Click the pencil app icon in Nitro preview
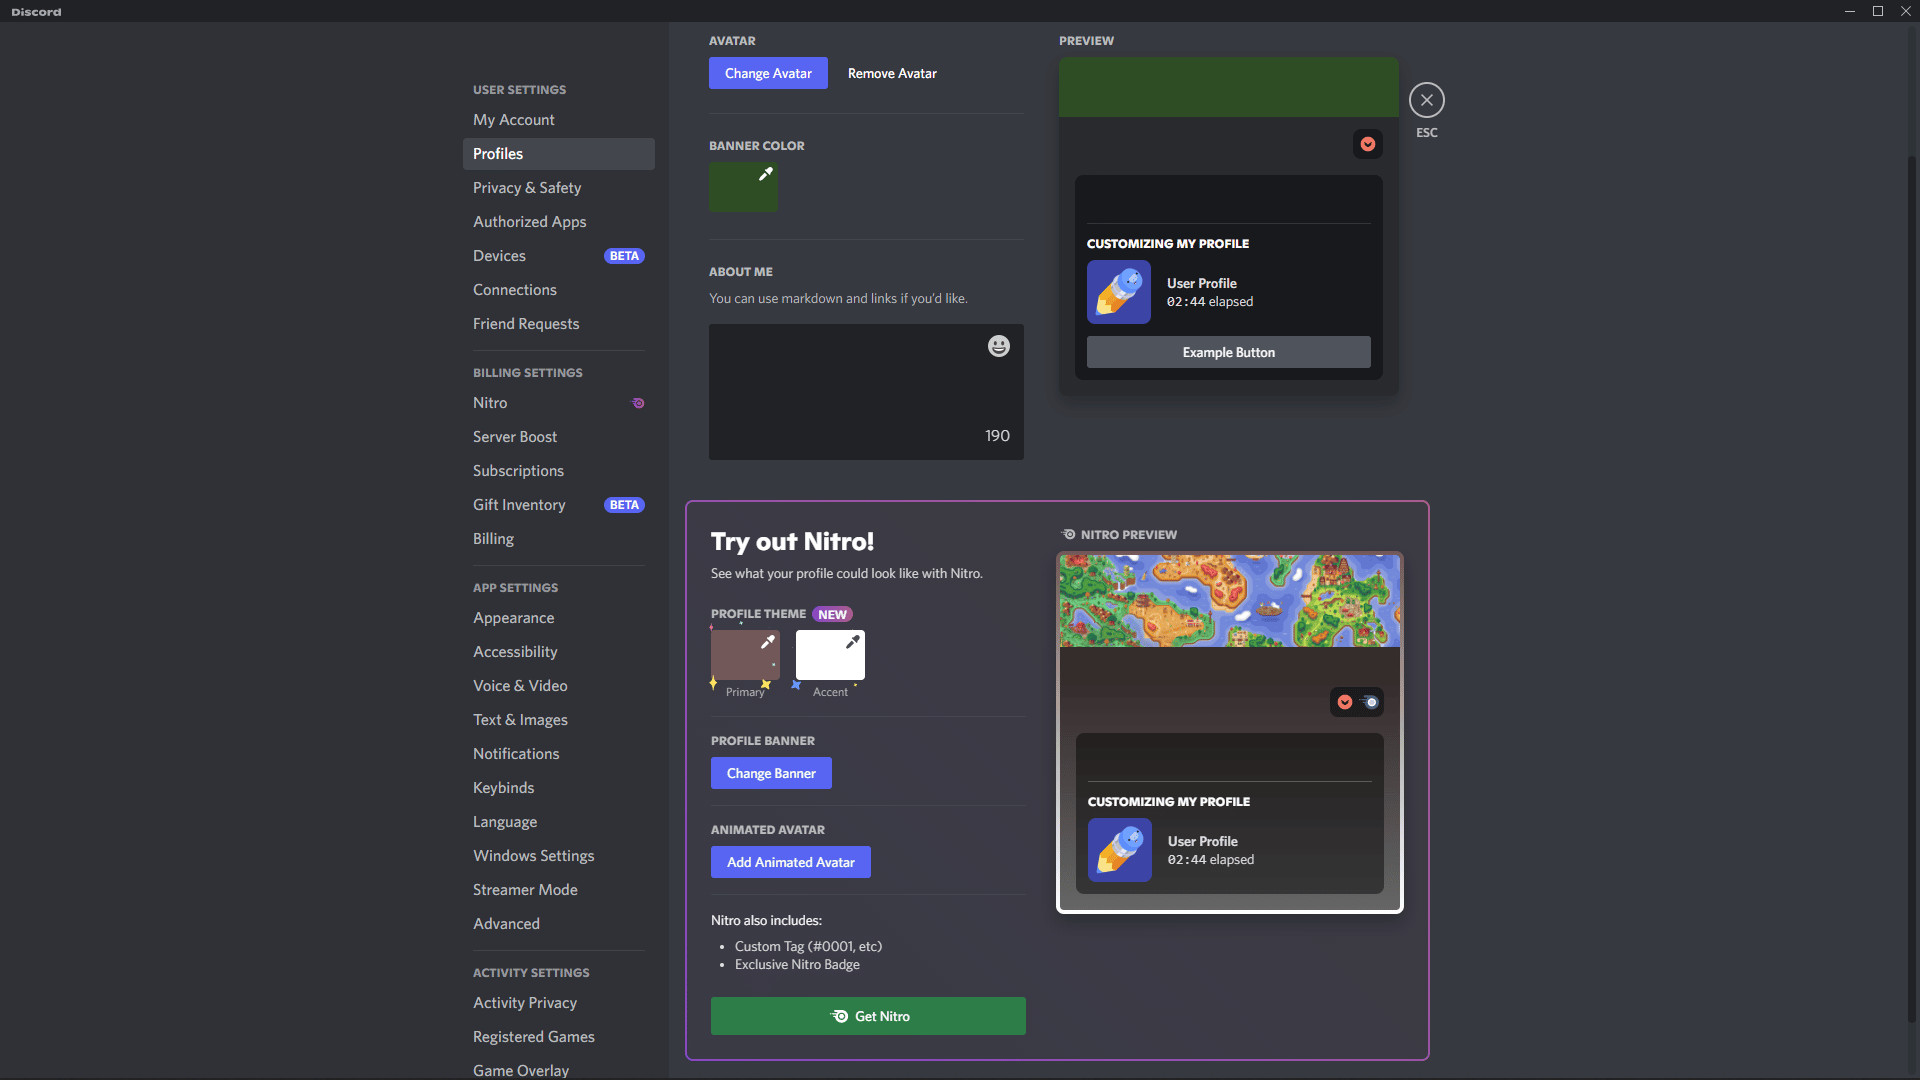 point(1120,850)
